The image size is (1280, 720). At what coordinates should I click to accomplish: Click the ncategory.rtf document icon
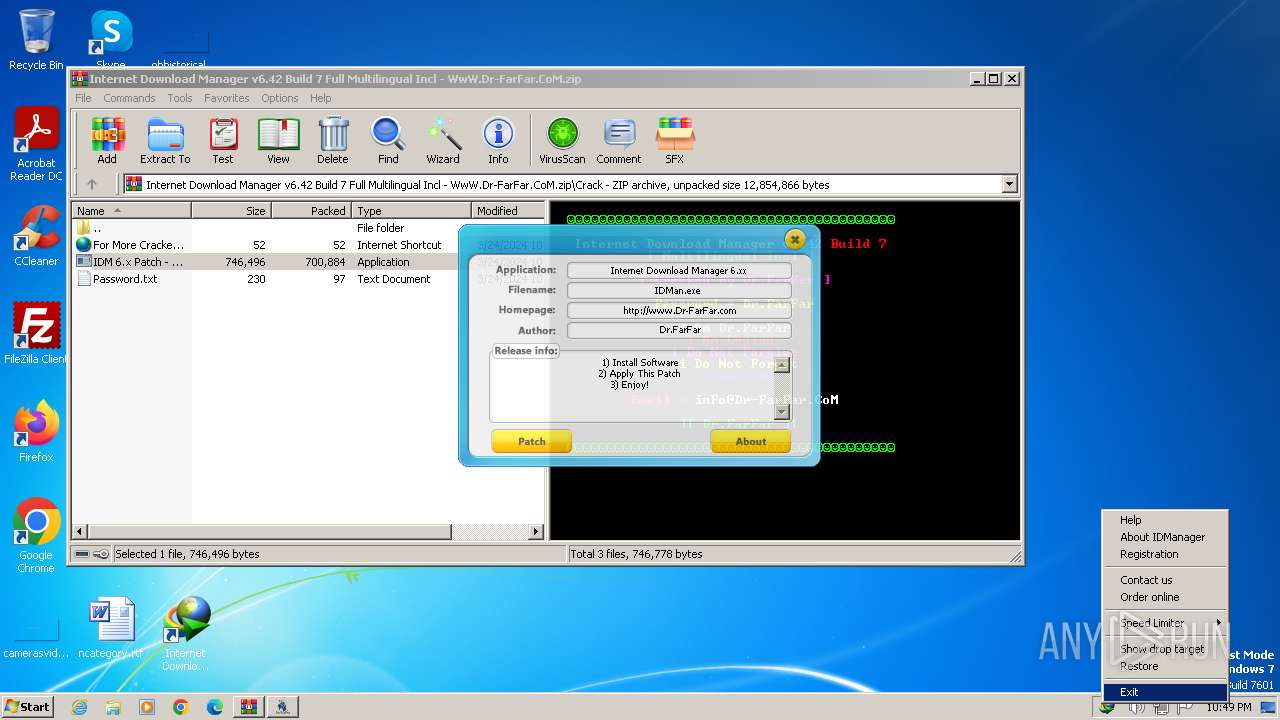pos(111,628)
